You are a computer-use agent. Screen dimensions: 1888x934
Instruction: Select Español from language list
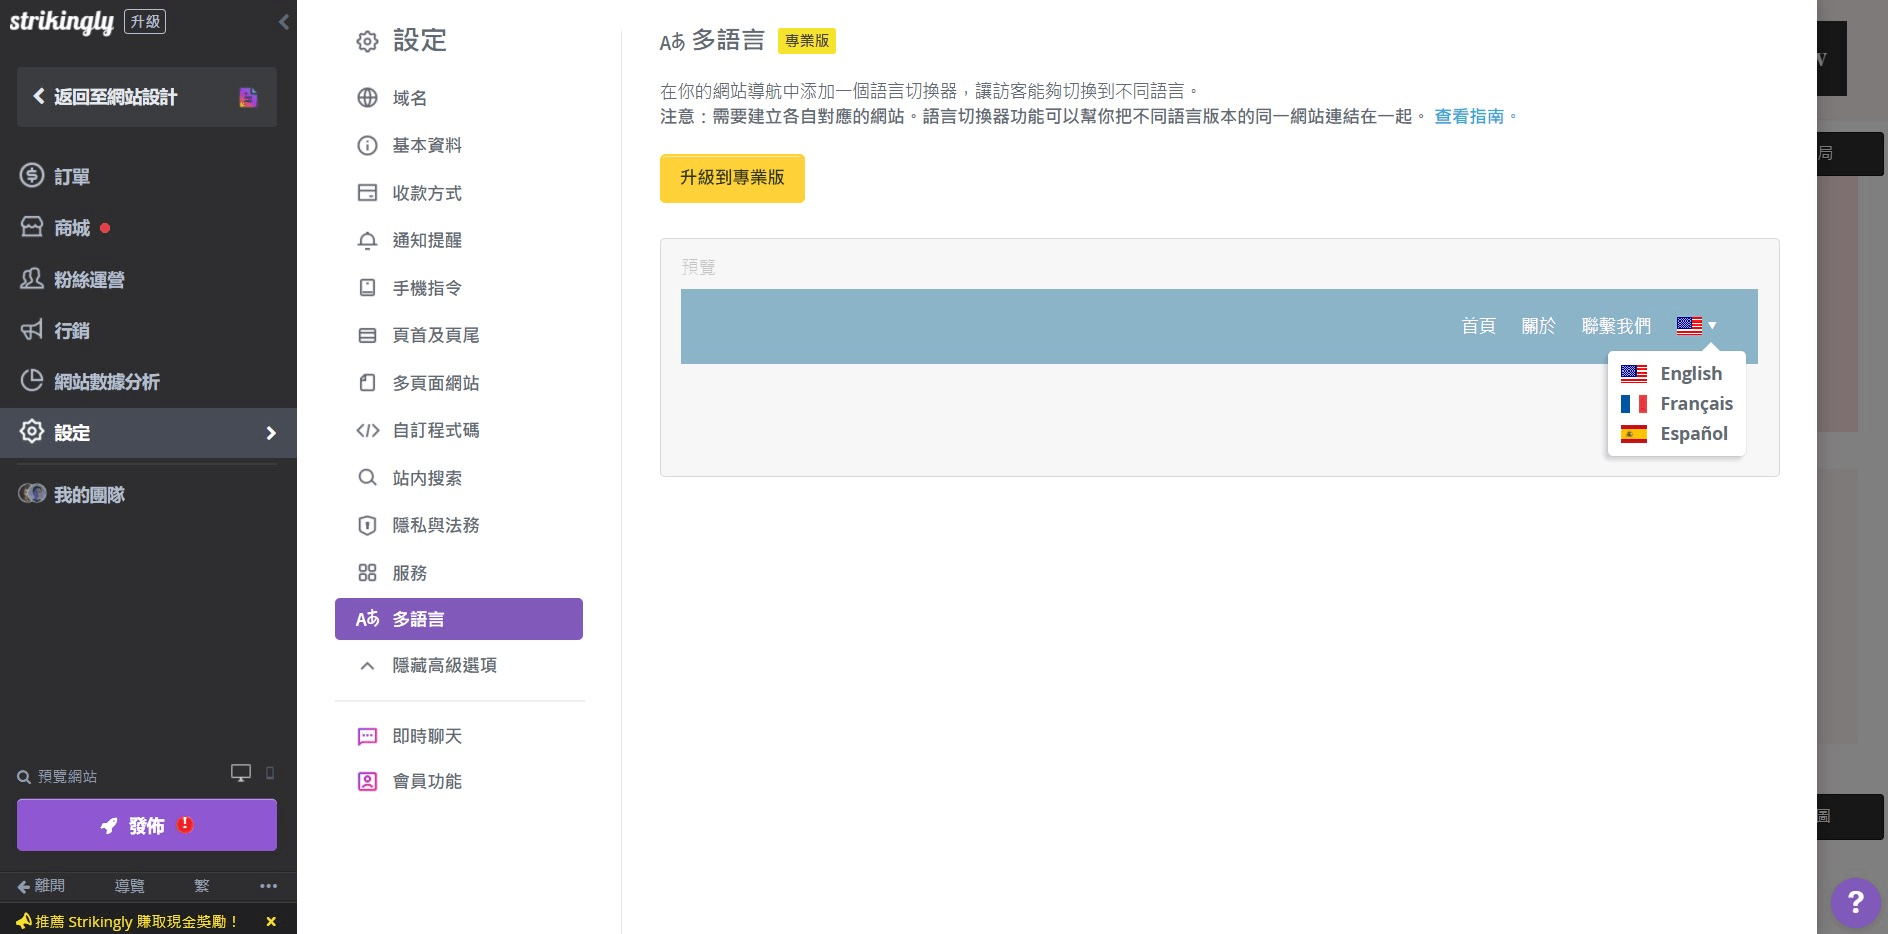point(1693,434)
